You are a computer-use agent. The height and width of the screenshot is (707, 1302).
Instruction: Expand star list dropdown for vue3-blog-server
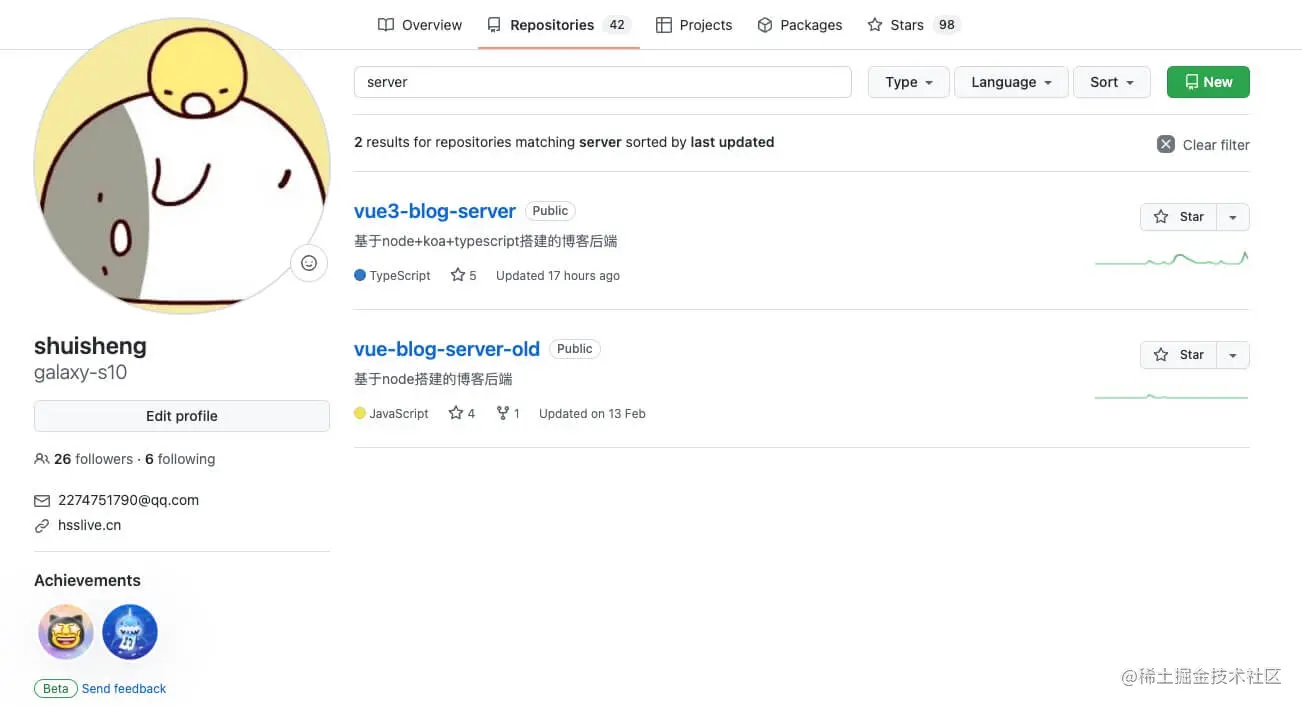click(x=1233, y=217)
